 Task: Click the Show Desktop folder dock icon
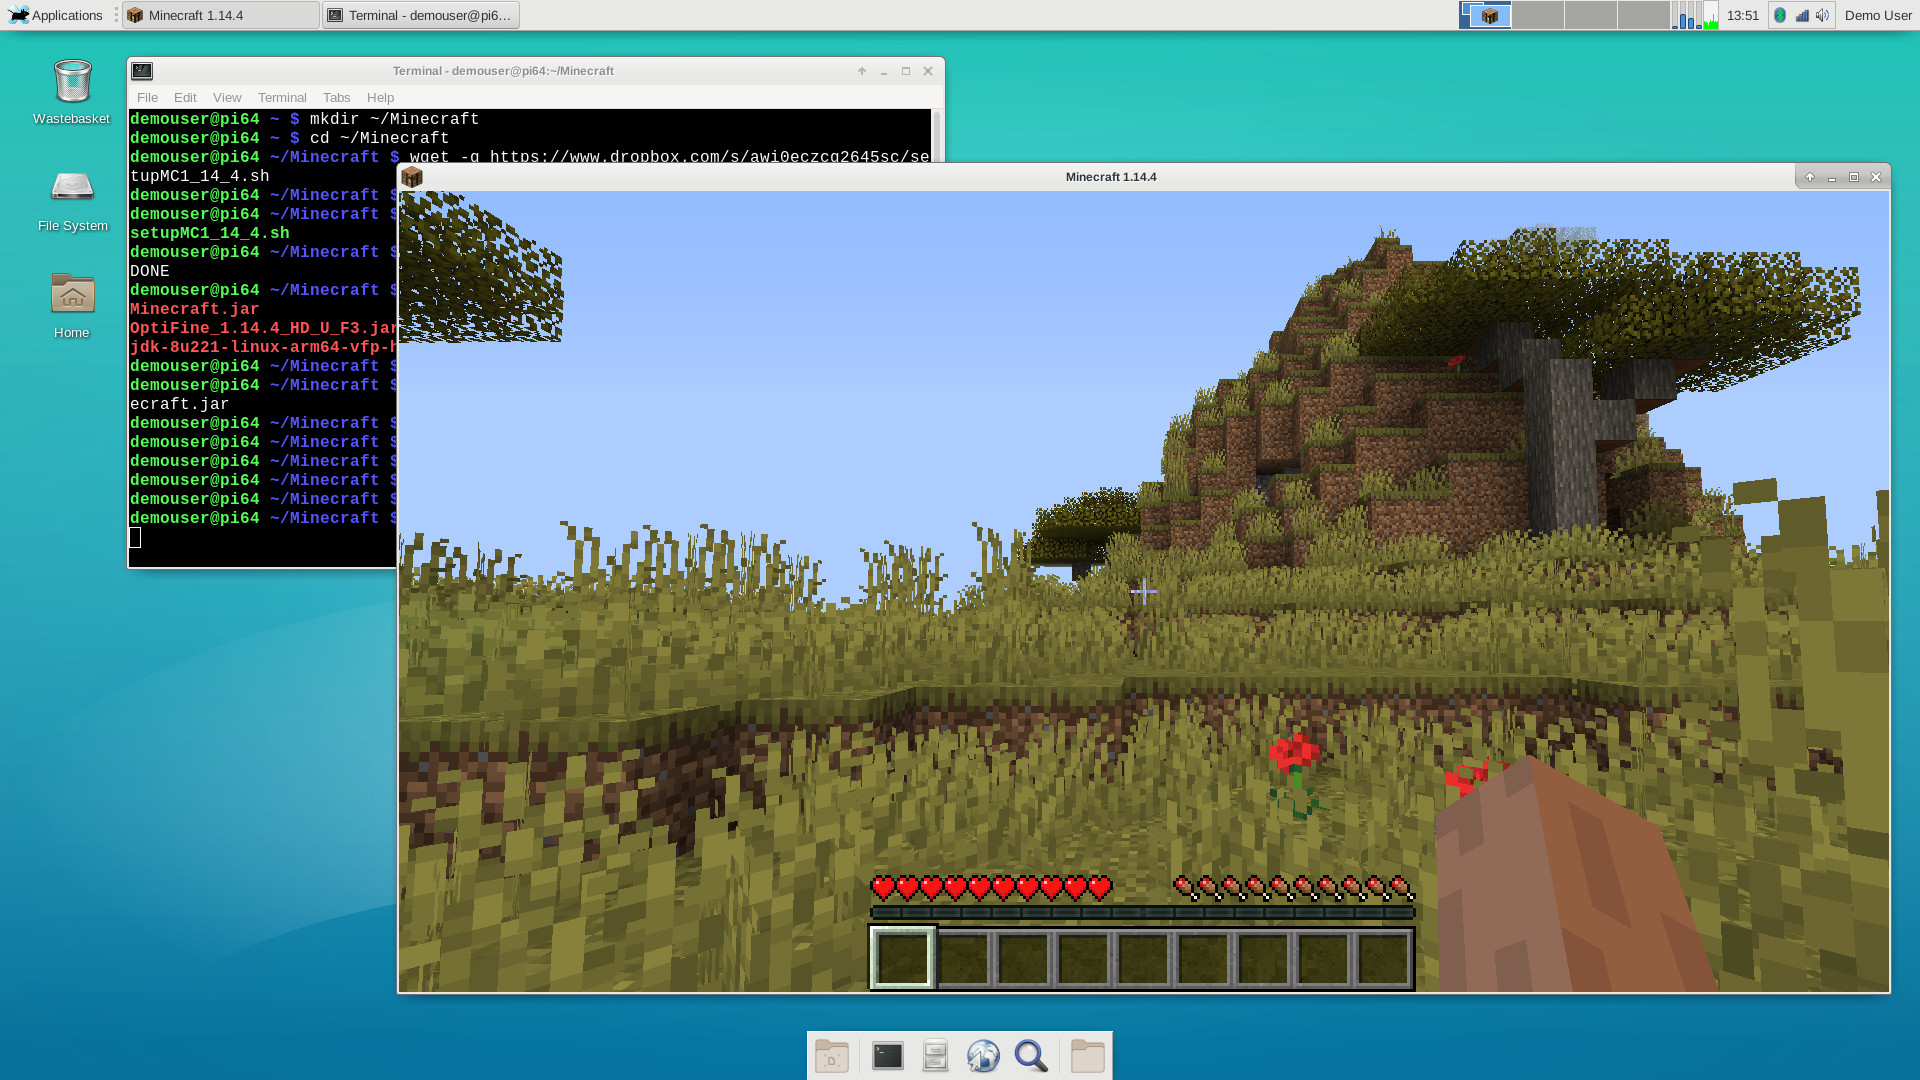pos(831,1056)
